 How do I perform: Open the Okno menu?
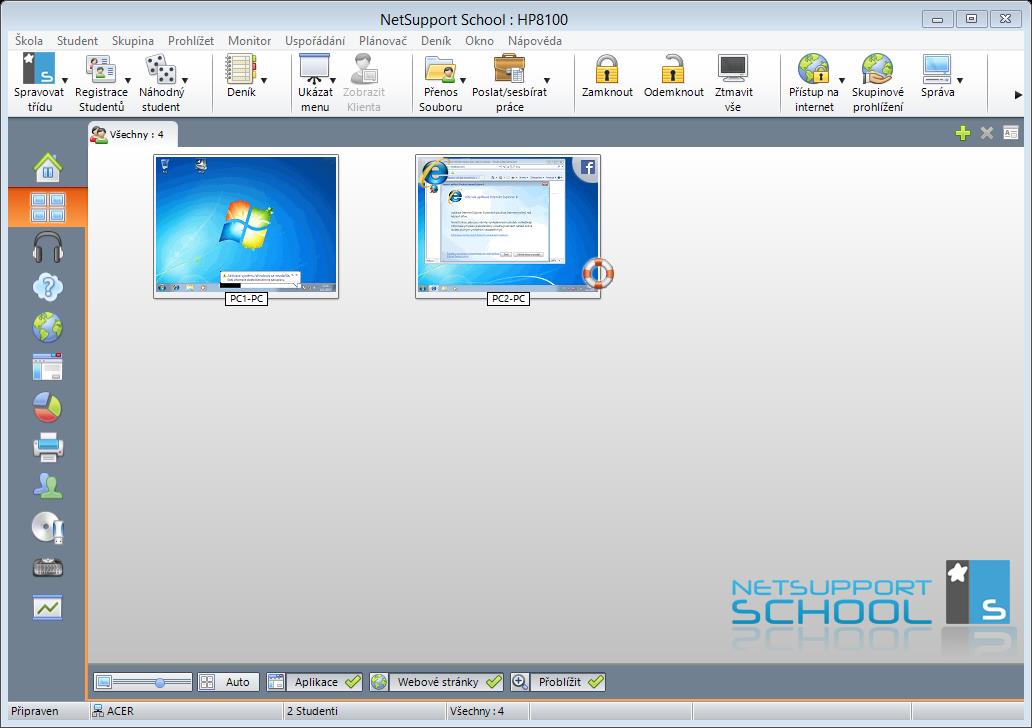[479, 41]
